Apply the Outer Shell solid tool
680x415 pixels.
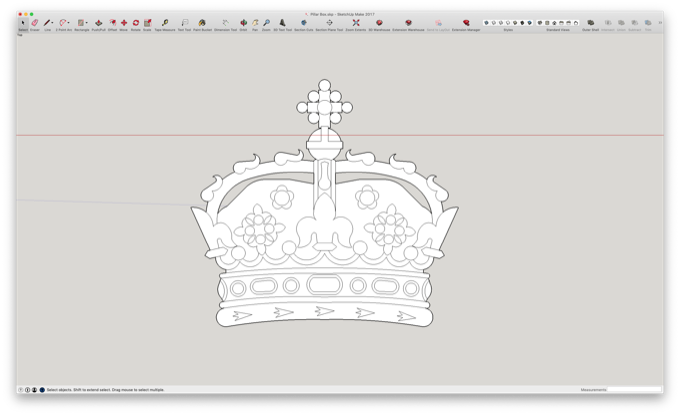(x=590, y=23)
